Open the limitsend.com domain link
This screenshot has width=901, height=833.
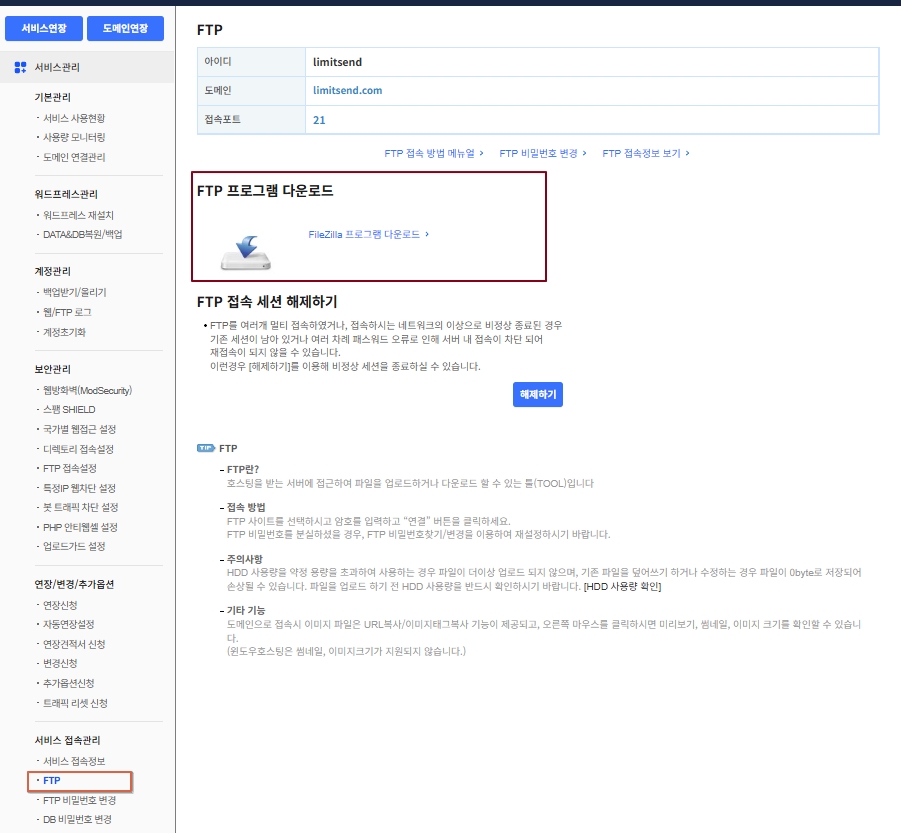click(x=347, y=90)
